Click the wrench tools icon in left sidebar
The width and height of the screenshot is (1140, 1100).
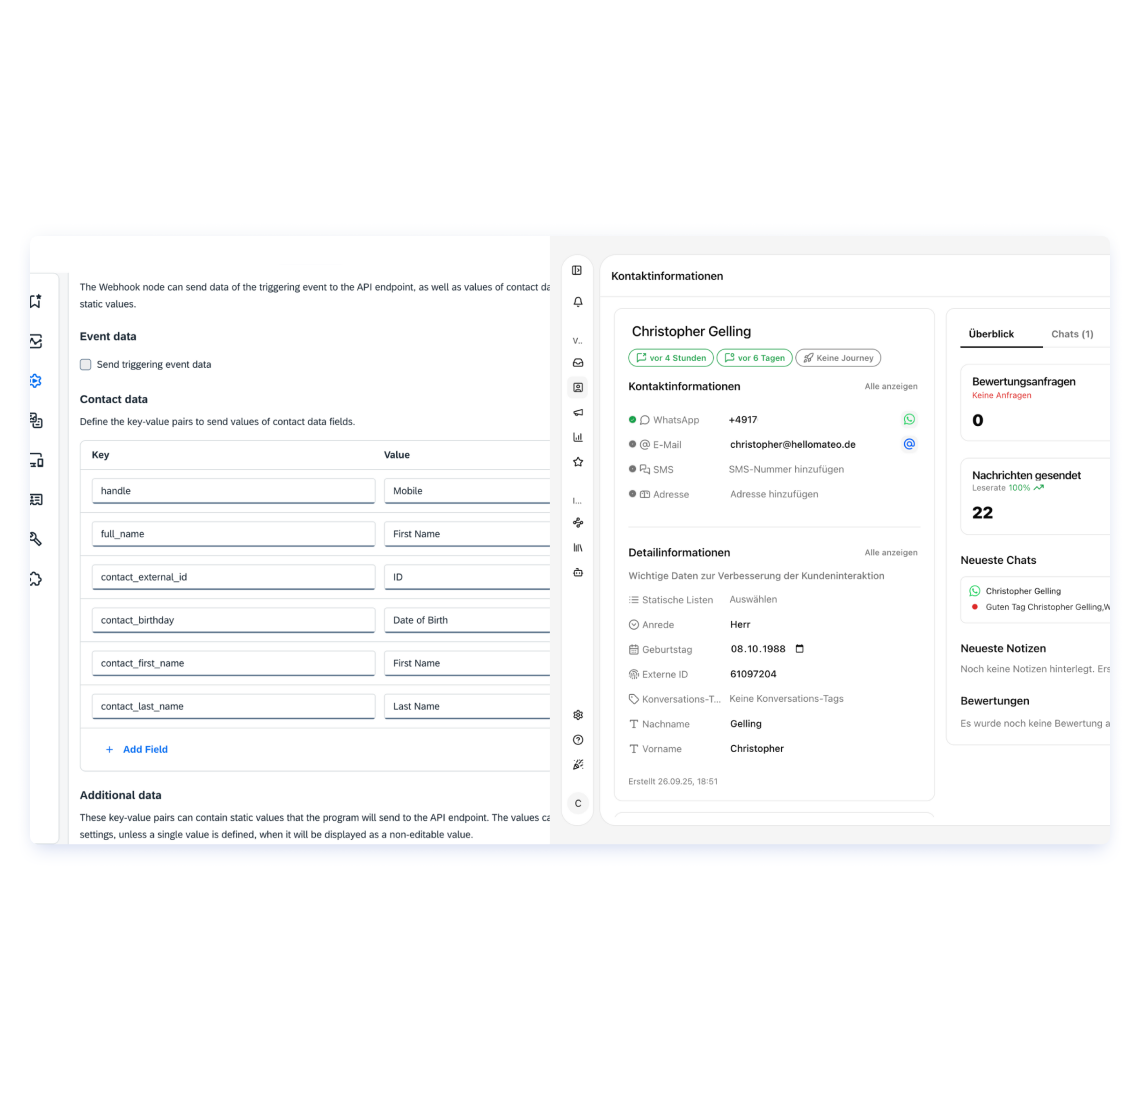click(x=36, y=538)
